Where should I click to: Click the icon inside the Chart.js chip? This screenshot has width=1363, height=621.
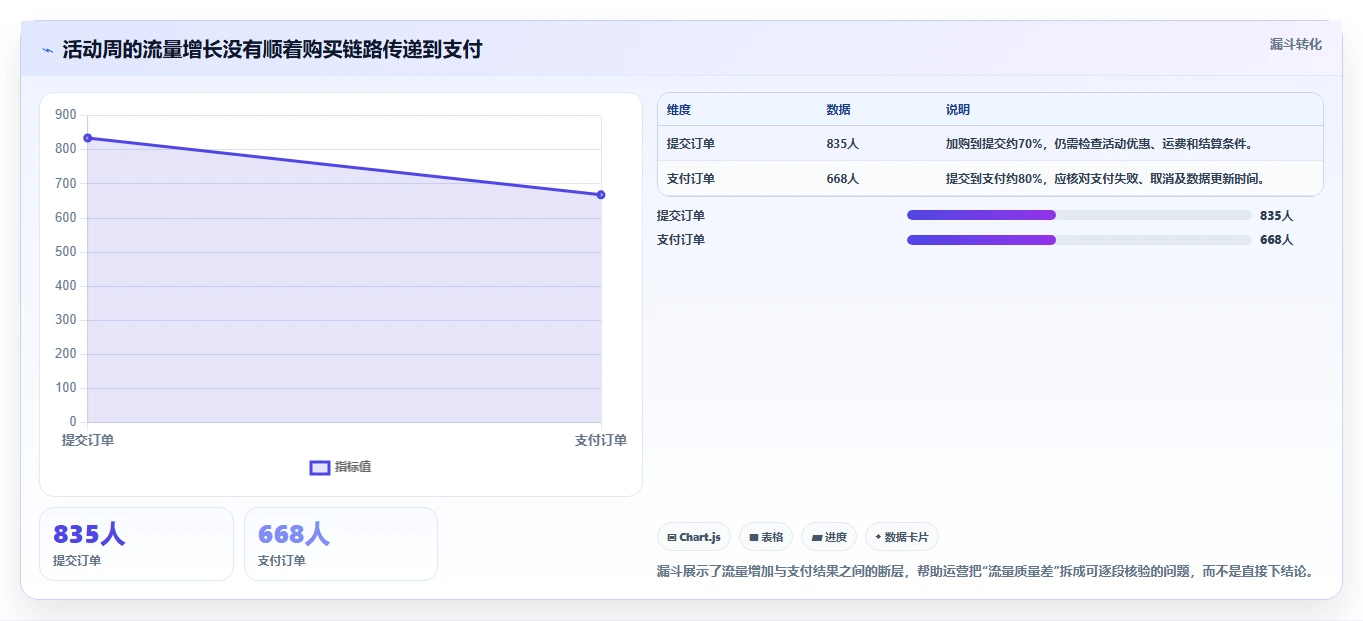pos(672,537)
